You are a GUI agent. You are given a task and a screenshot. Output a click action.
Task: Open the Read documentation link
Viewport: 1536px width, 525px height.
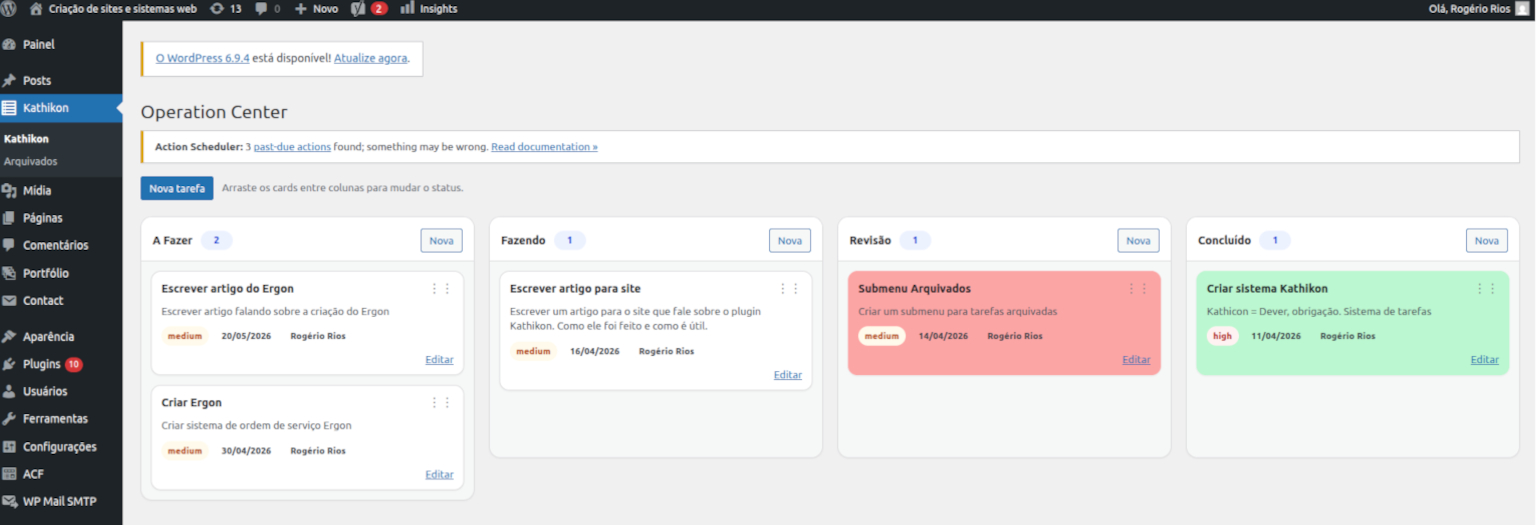[x=544, y=147]
